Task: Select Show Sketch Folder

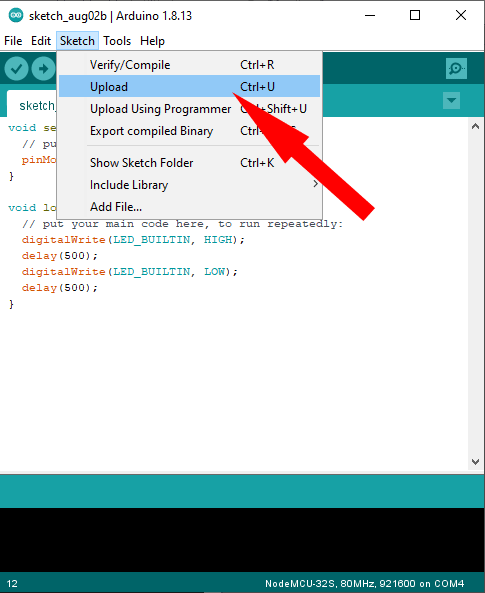Action: pyautogui.click(x=189, y=163)
